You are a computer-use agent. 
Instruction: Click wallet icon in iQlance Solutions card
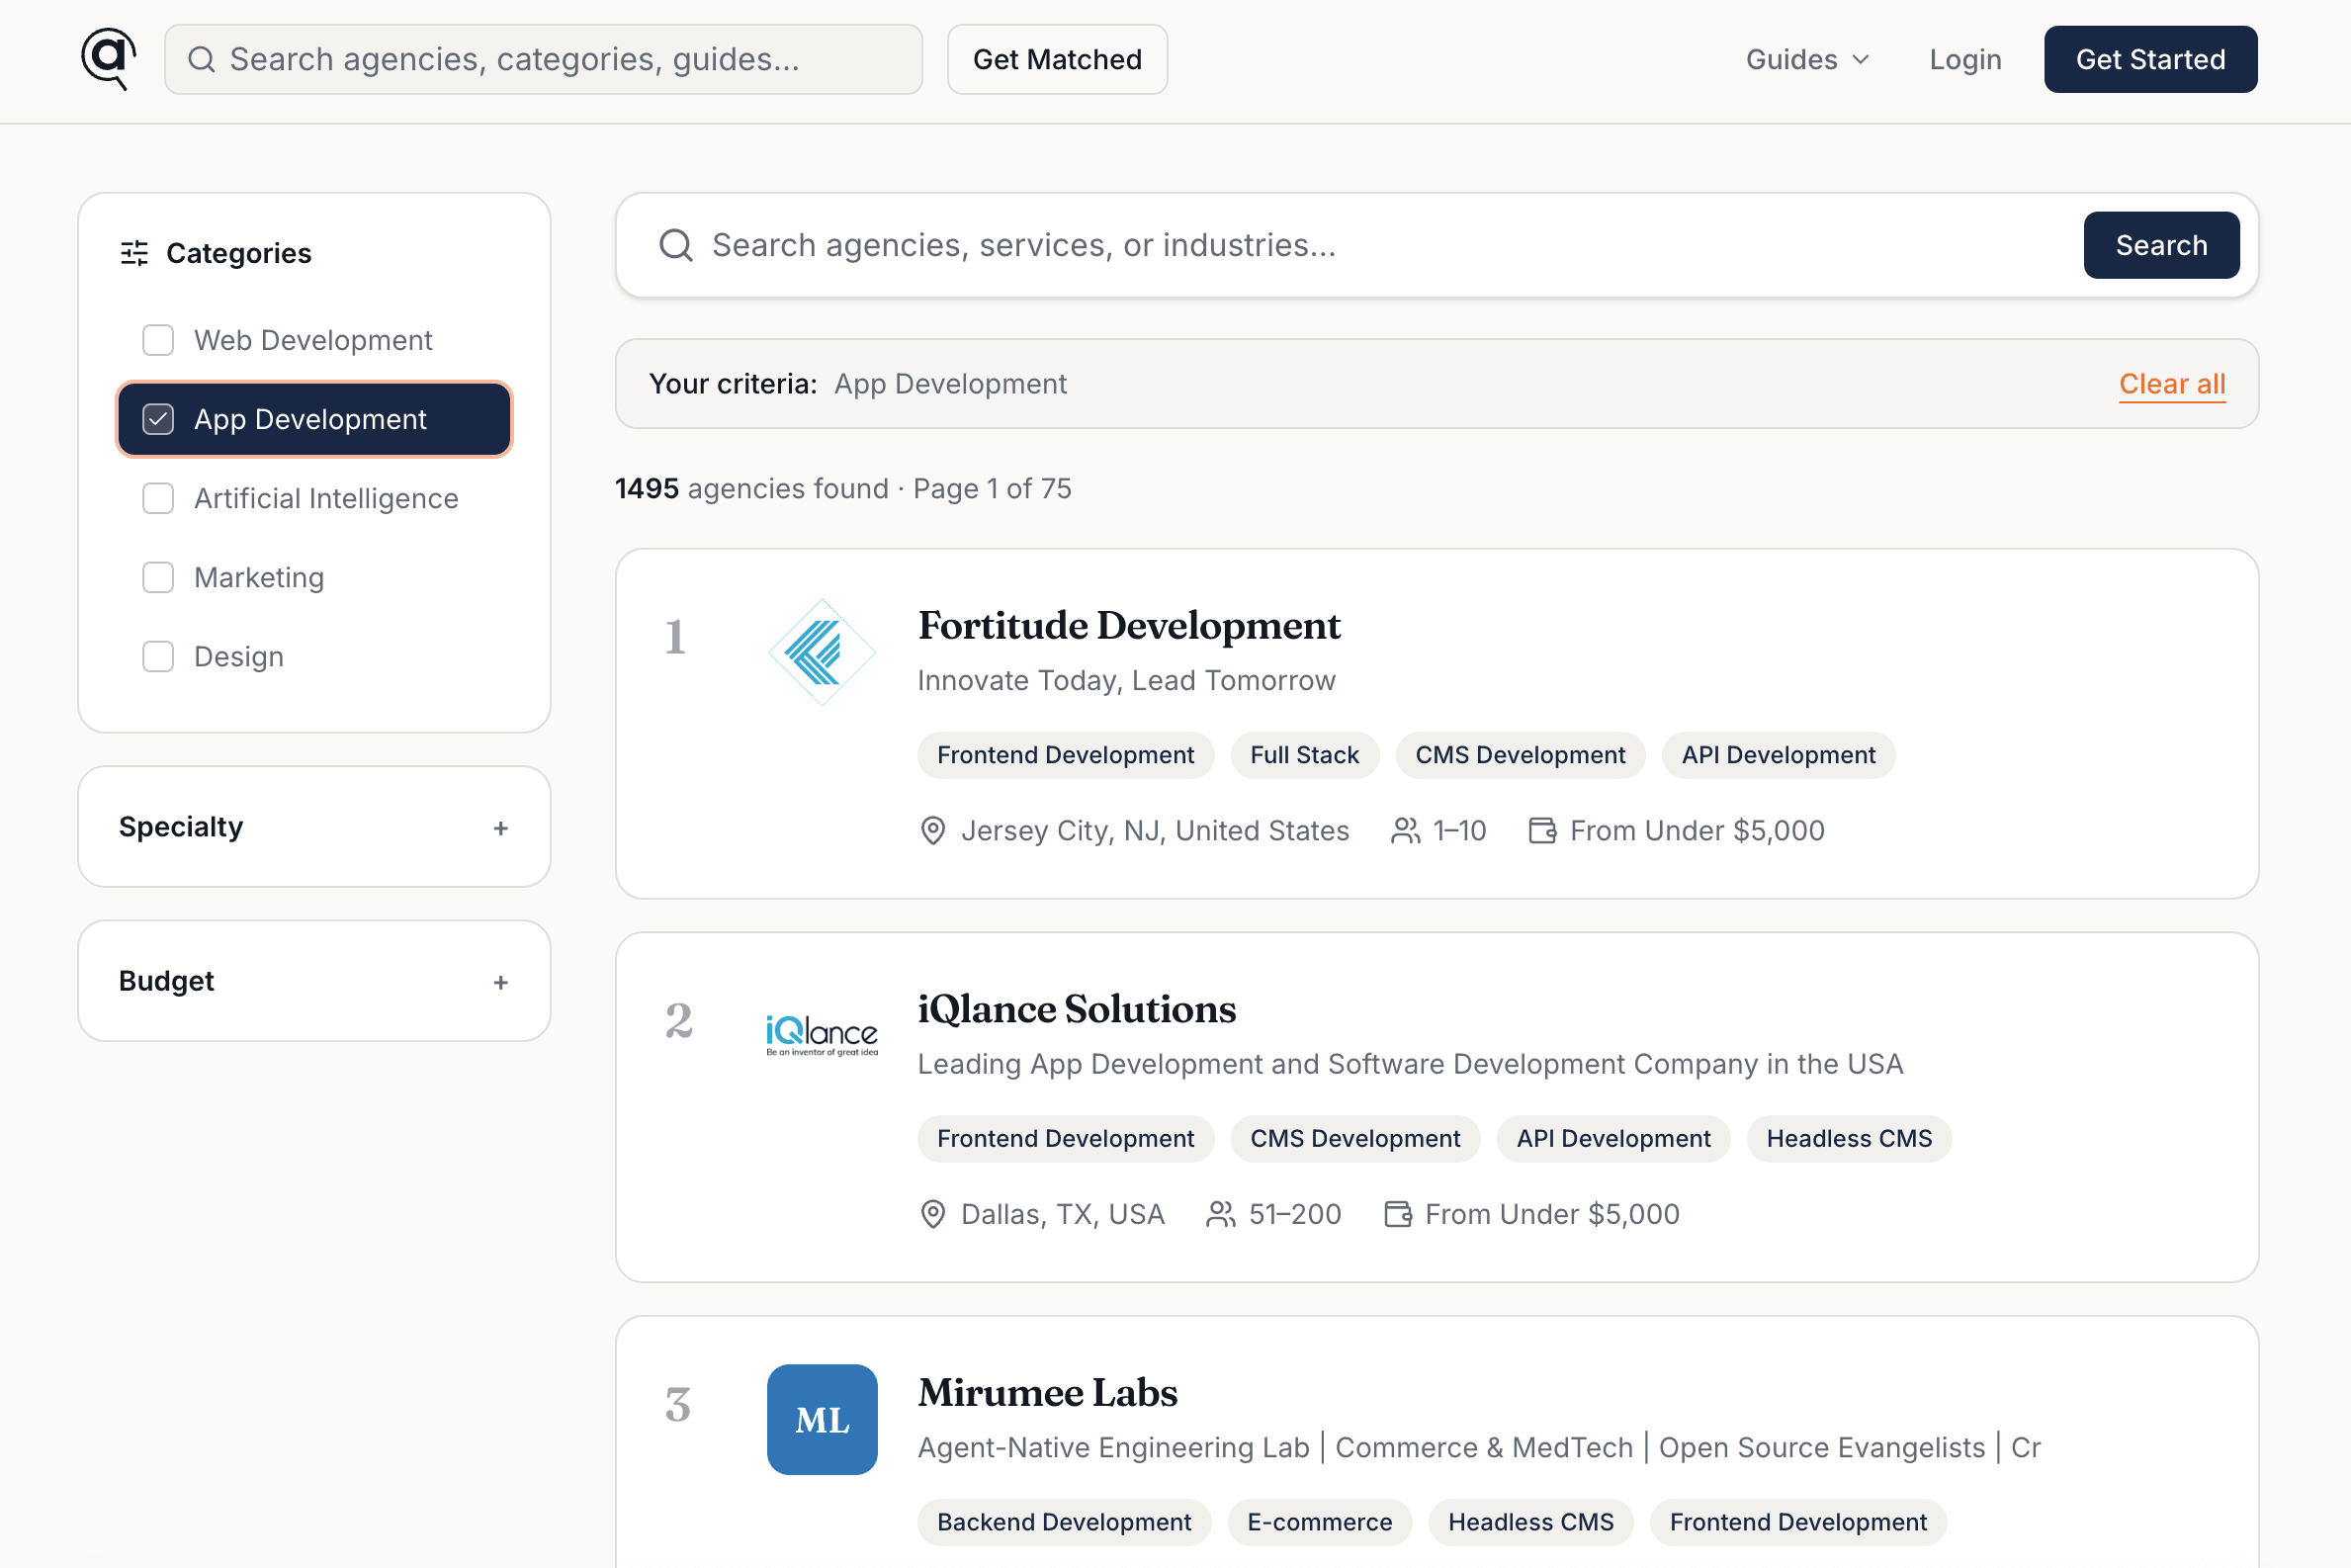coord(1397,1214)
